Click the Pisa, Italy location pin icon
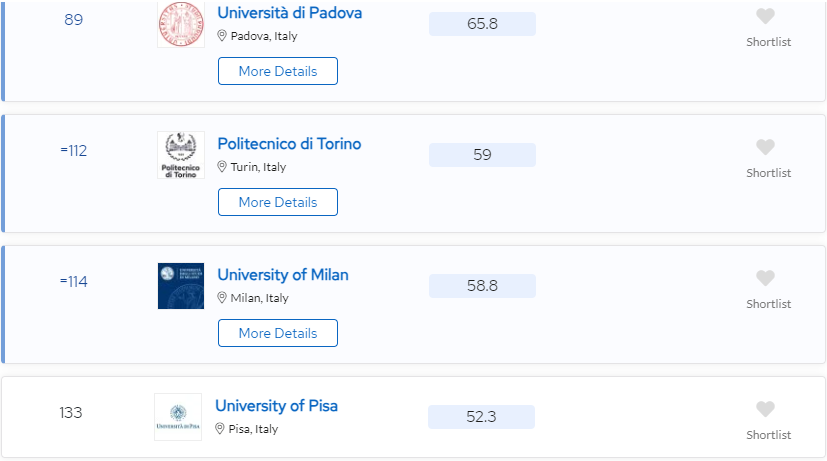The width and height of the screenshot is (827, 461). tap(220, 428)
